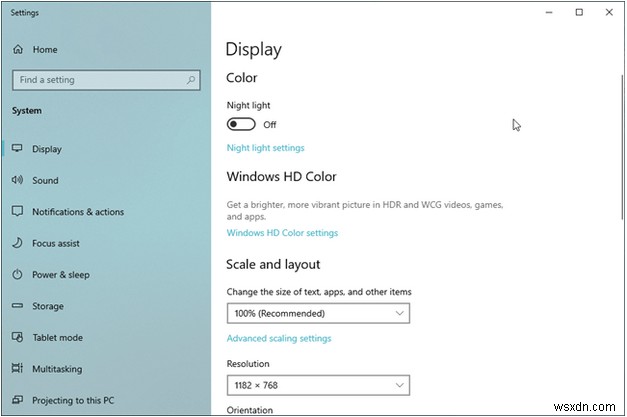Click the Storage drive icon
This screenshot has height=417, width=627.
(x=17, y=306)
